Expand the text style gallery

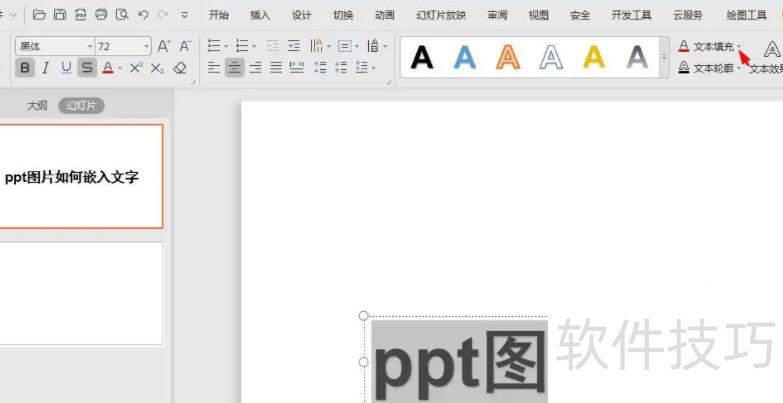(x=665, y=57)
